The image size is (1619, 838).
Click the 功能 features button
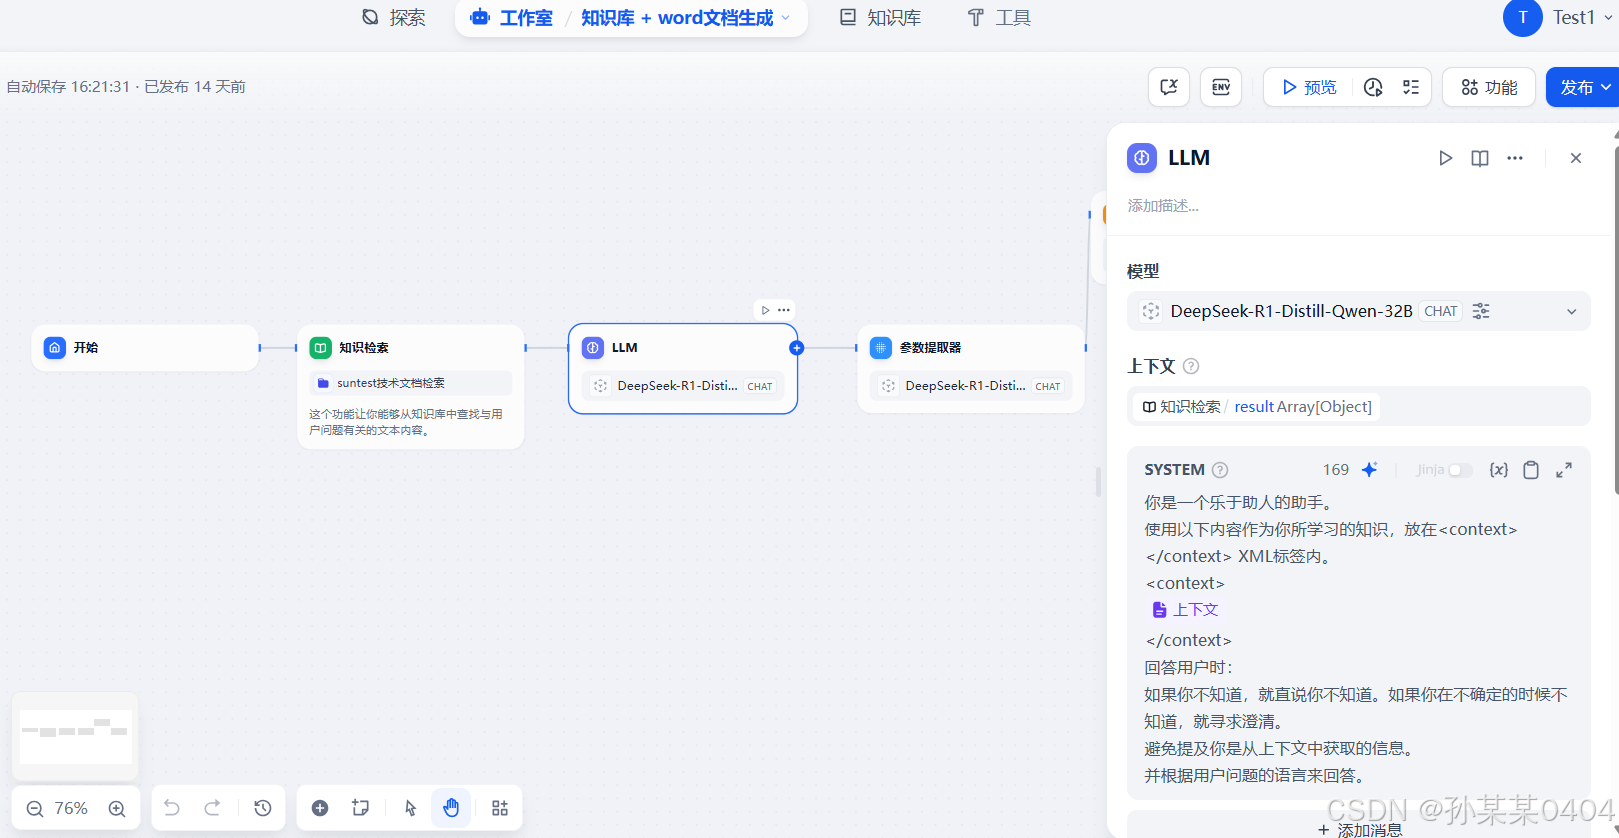[x=1489, y=87]
